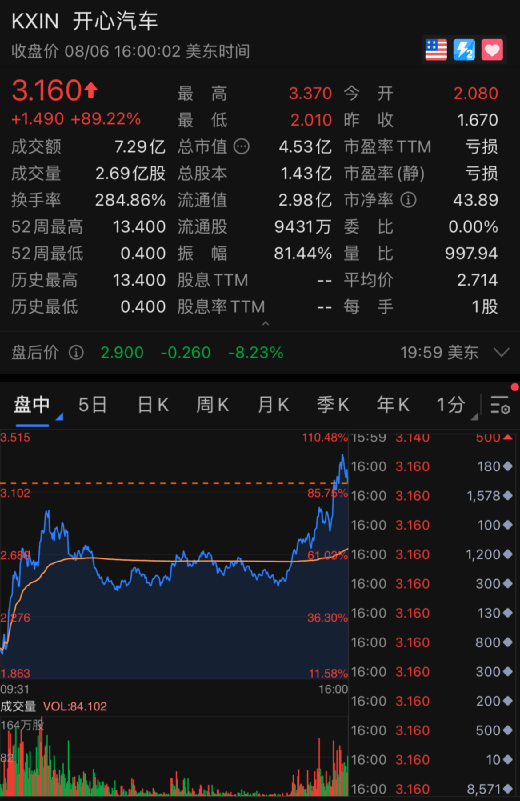
Task: Select the 盘中 chart tab
Action: (x=32, y=405)
